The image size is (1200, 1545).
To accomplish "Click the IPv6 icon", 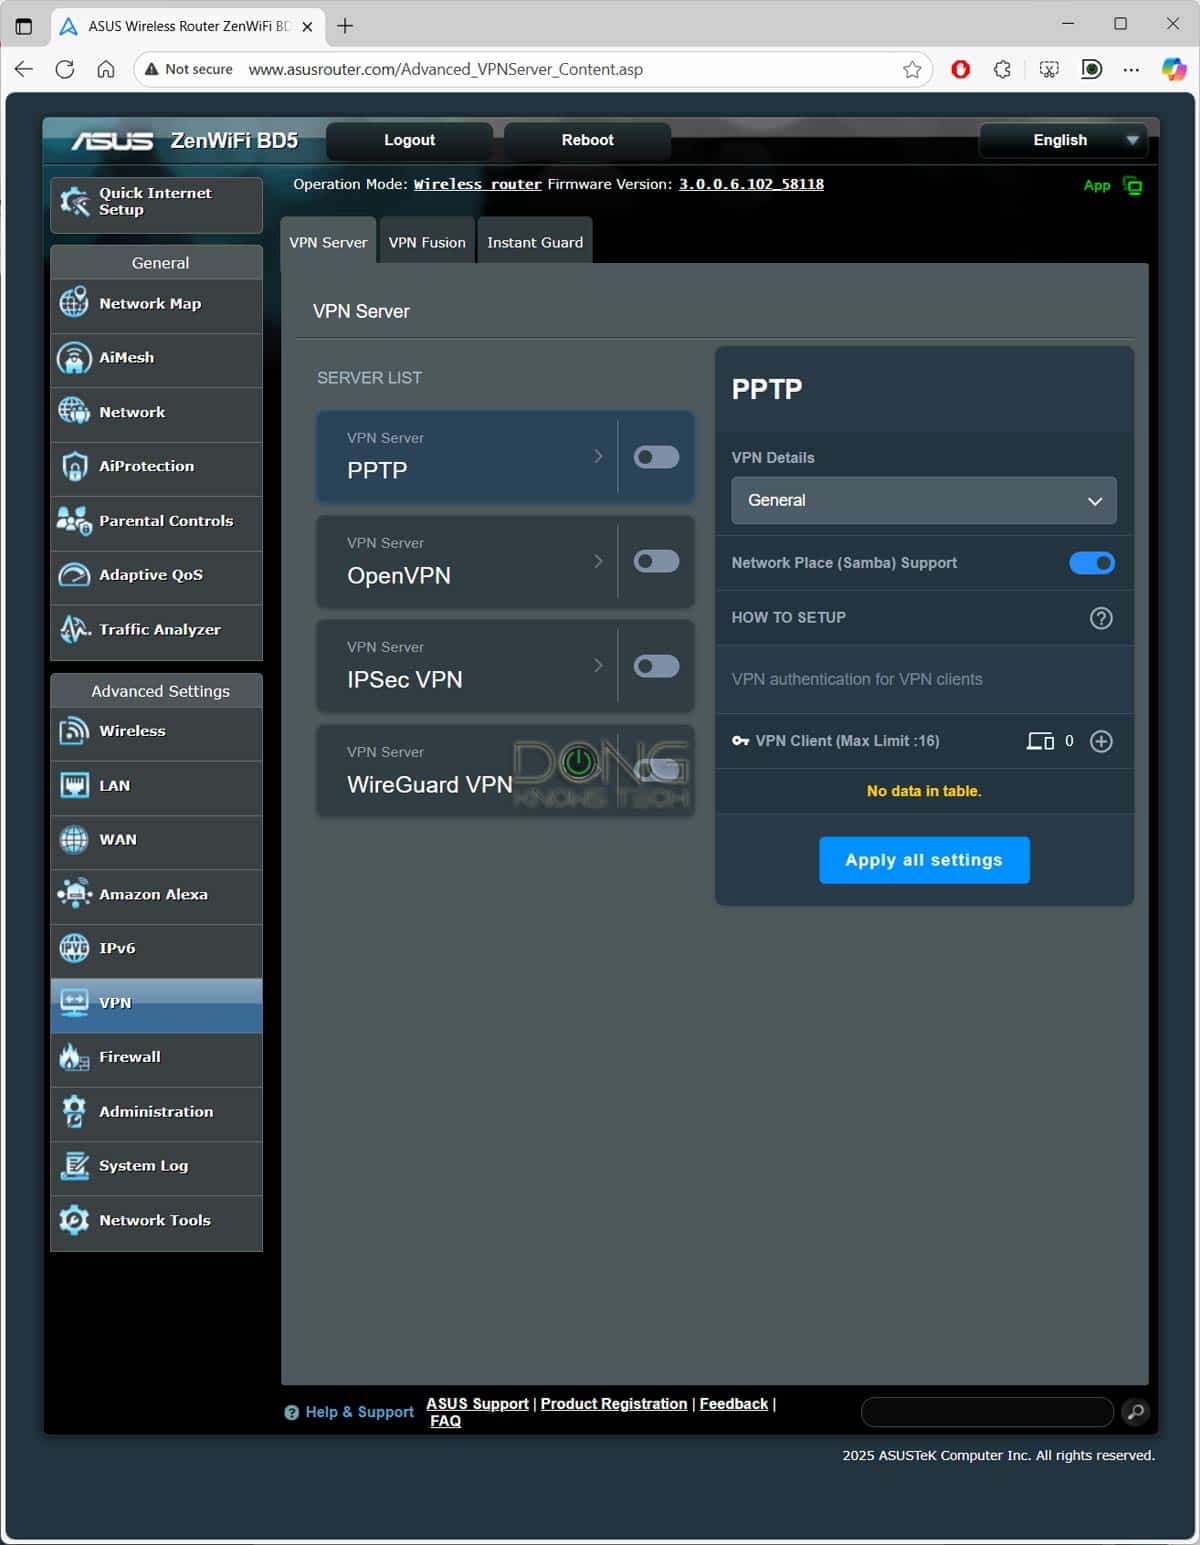I will coord(74,948).
